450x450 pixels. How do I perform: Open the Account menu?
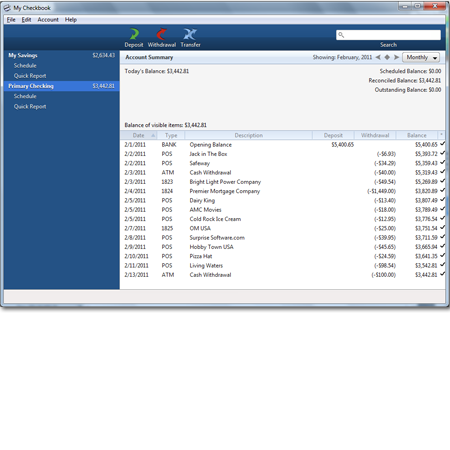(48, 20)
